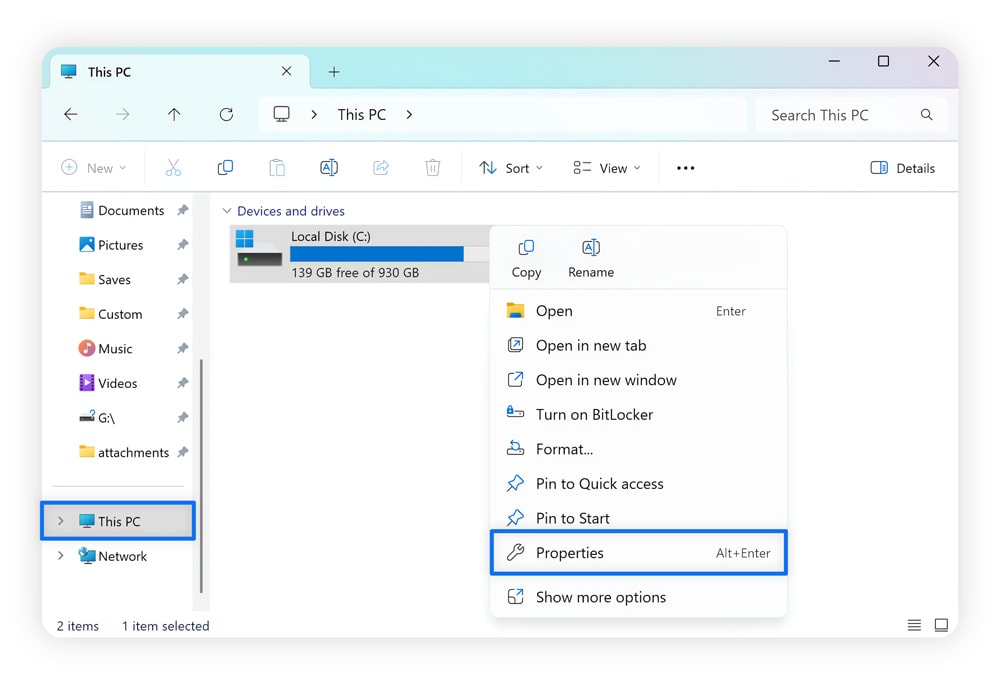Open the New button menu
Screen dimensions: 1000x684
[94, 168]
